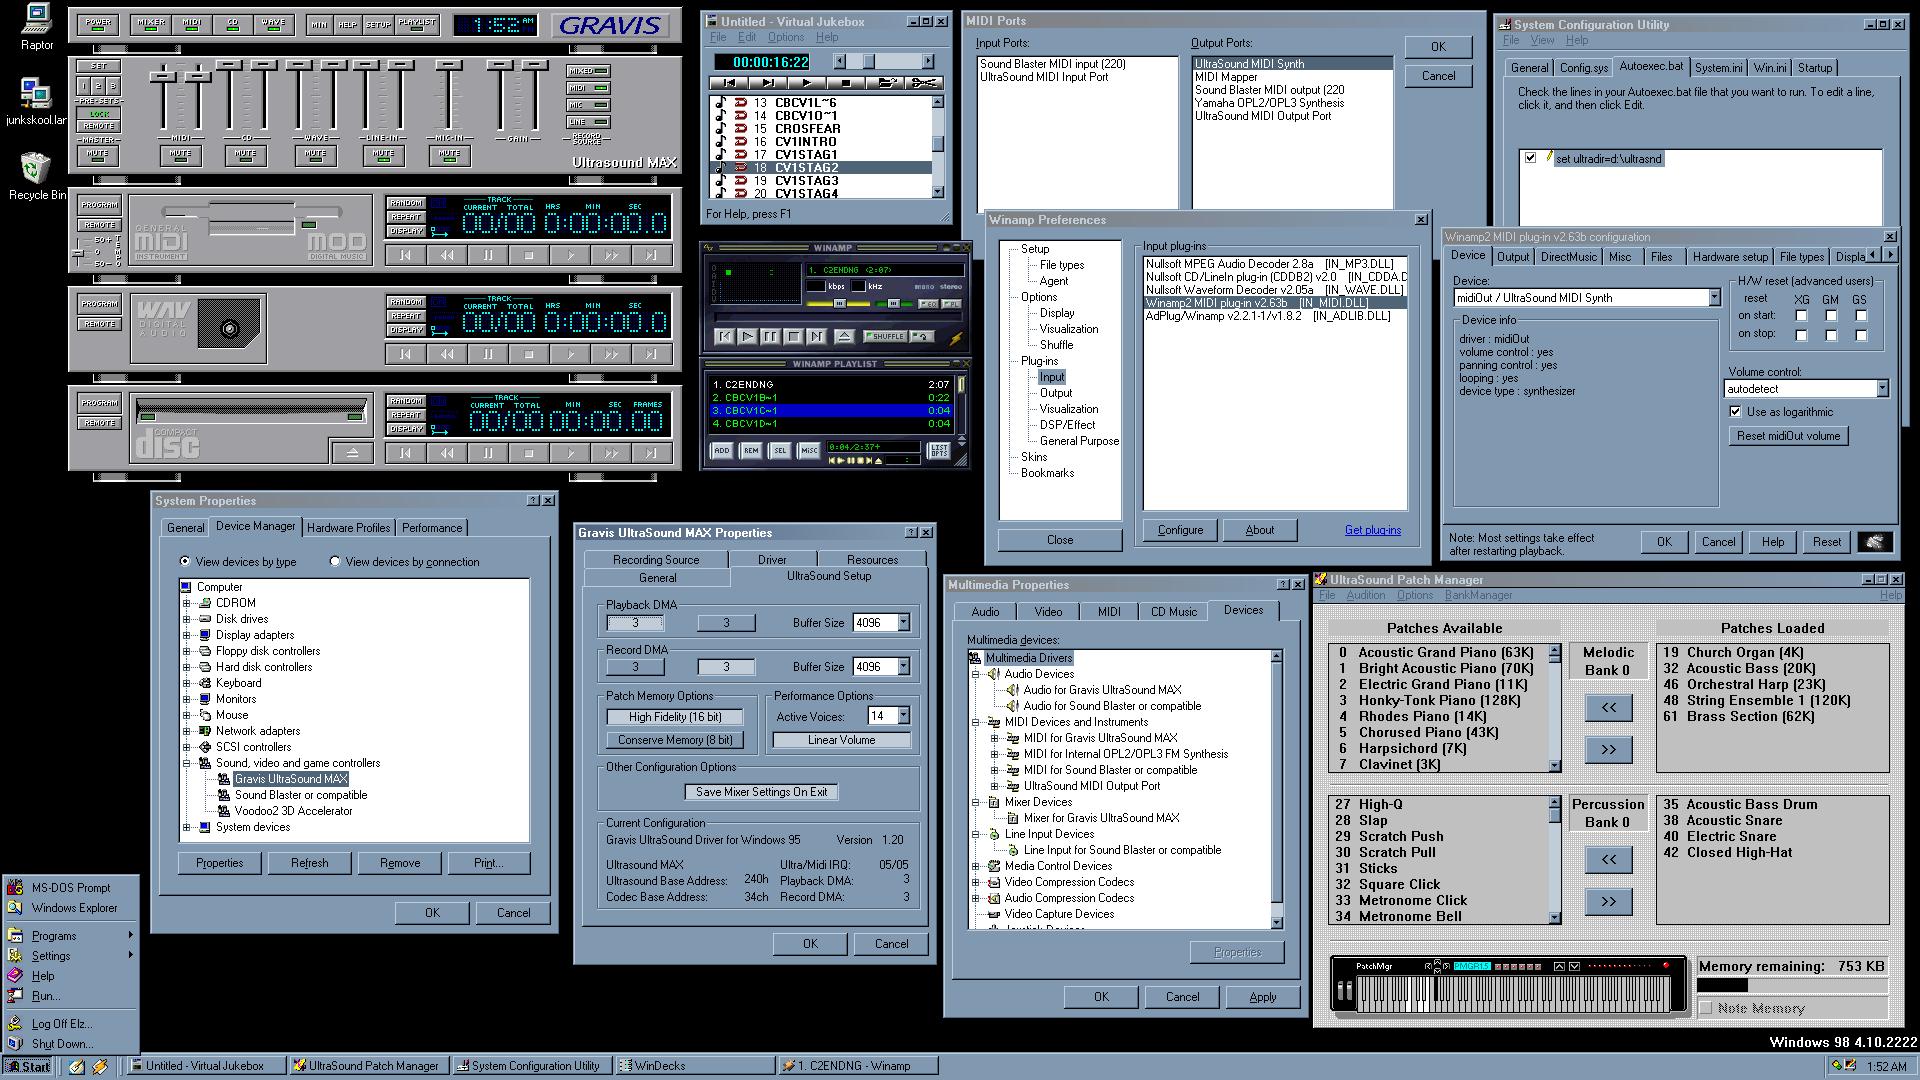The height and width of the screenshot is (1080, 1920).
Task: Select the Recycle Bin desktop icon
Action: click(x=37, y=177)
